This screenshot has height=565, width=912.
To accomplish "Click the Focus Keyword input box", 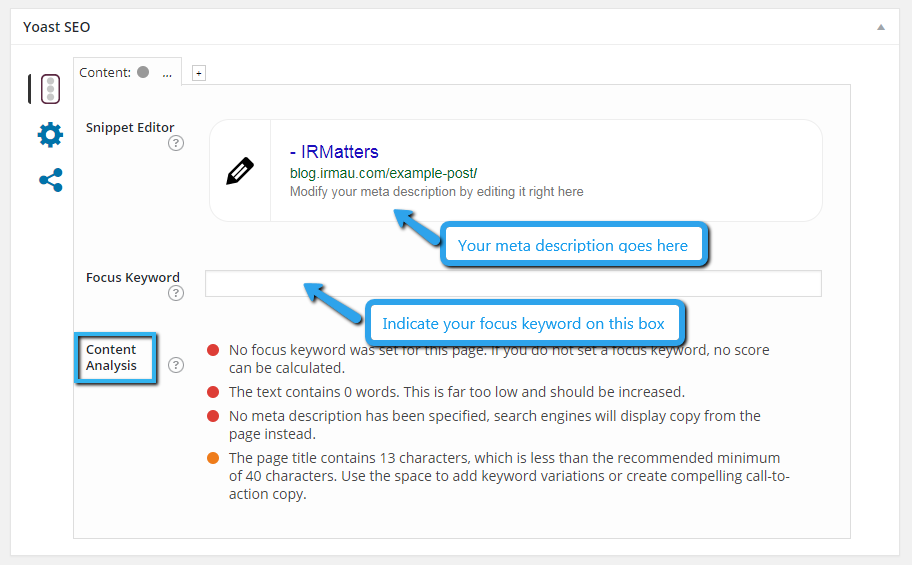I will pos(514,283).
